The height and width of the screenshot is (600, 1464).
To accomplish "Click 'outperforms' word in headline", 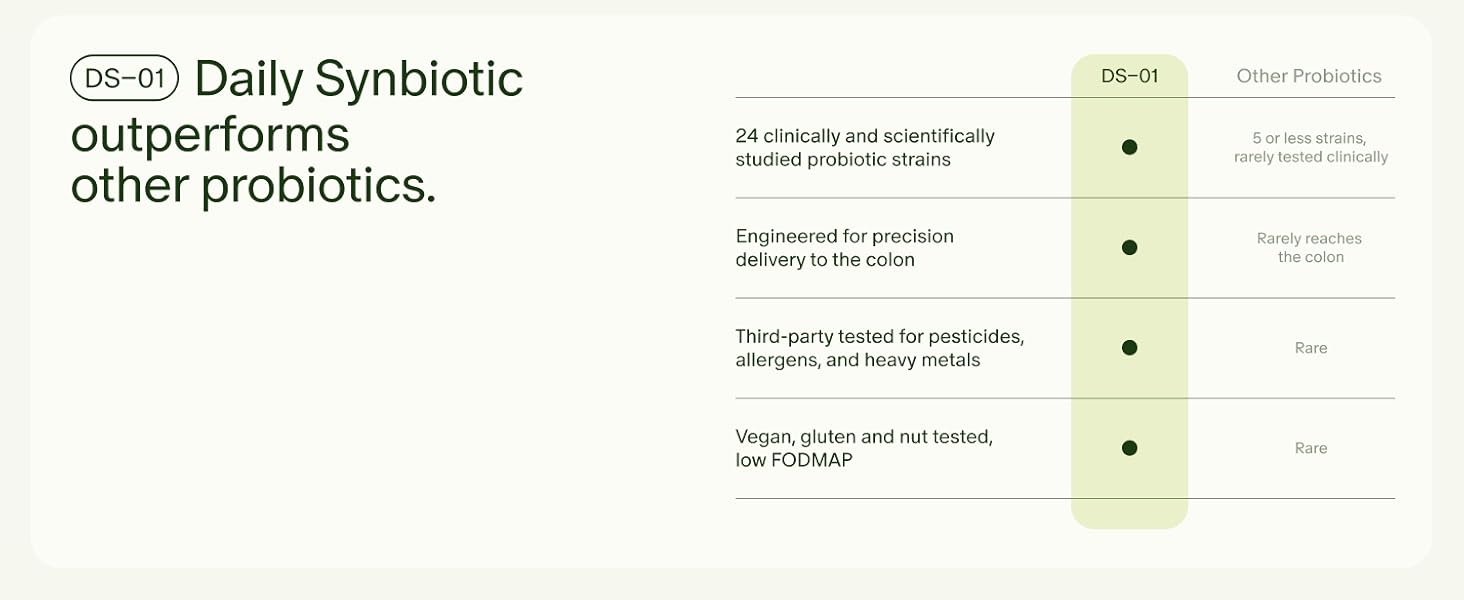I will point(210,135).
